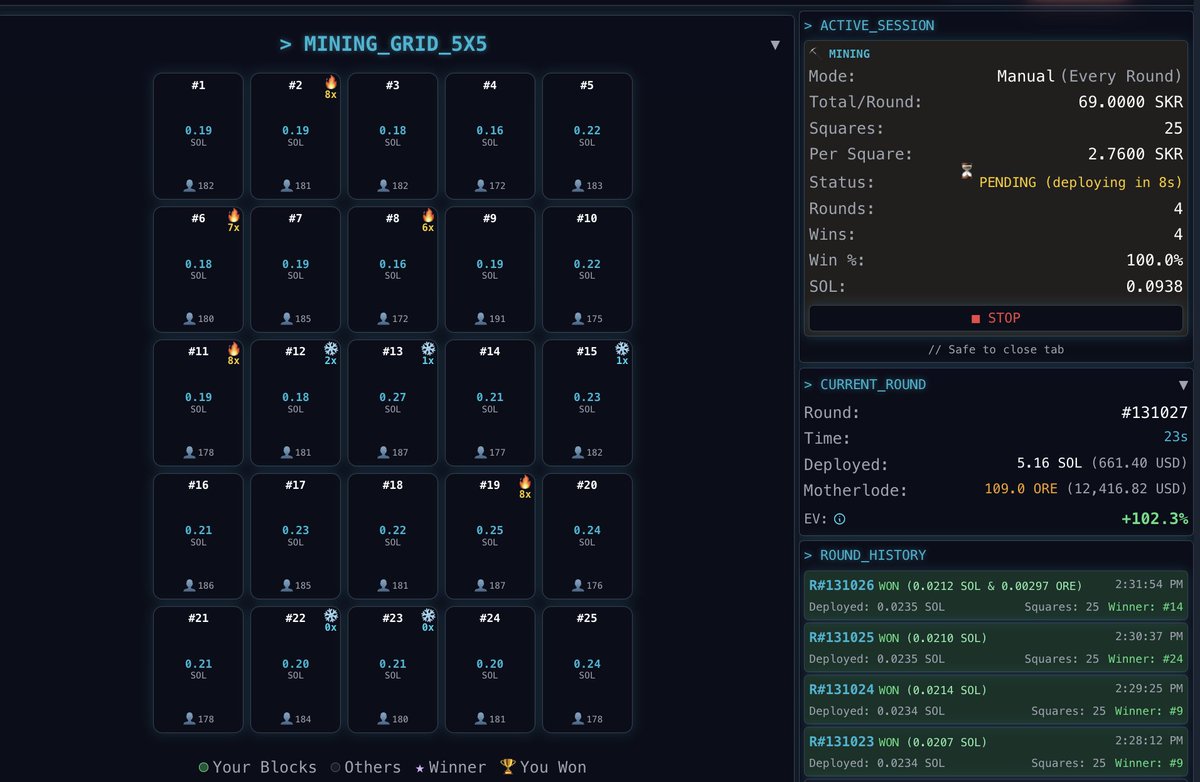Click the fire streak icon on block #2
This screenshot has height=782, width=1200.
pos(331,82)
